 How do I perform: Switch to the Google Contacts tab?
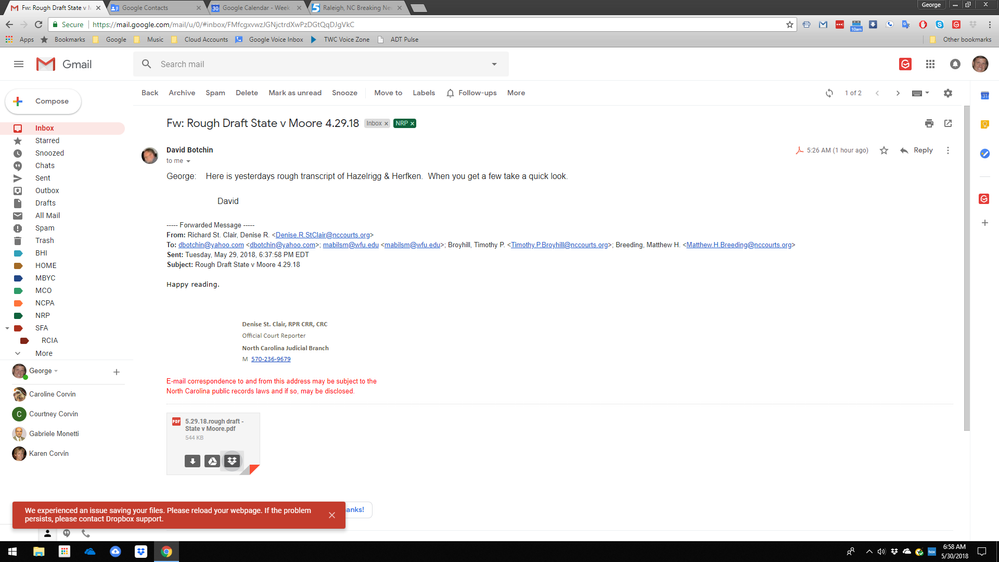tap(155, 8)
